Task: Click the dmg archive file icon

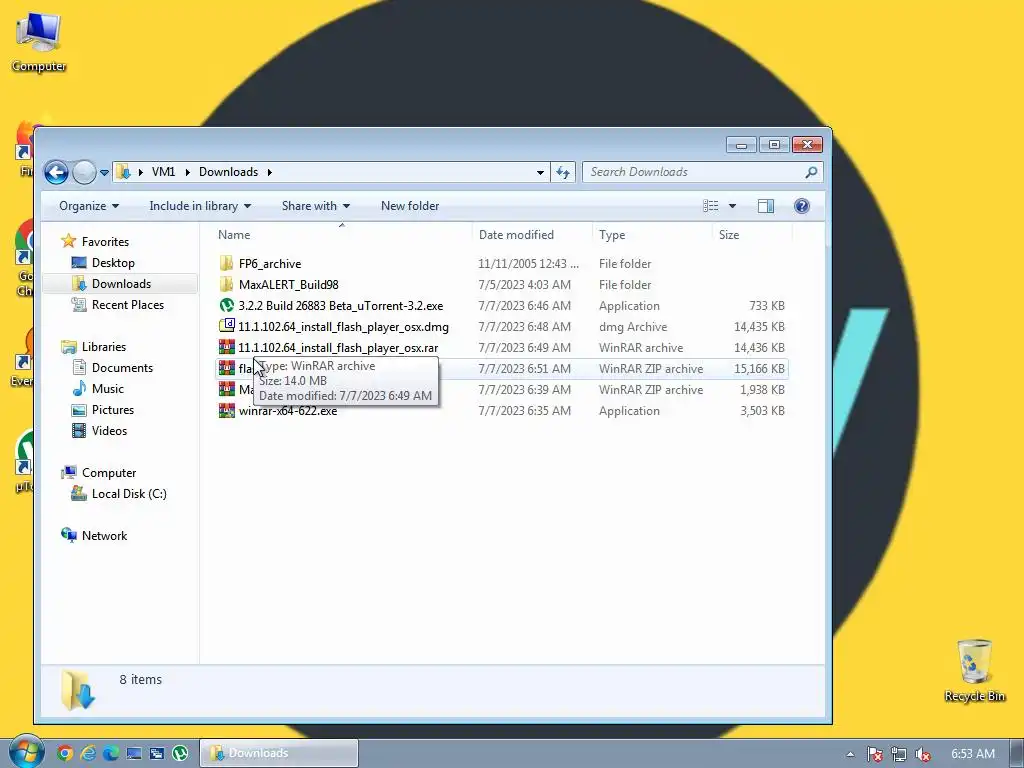Action: 226,326
